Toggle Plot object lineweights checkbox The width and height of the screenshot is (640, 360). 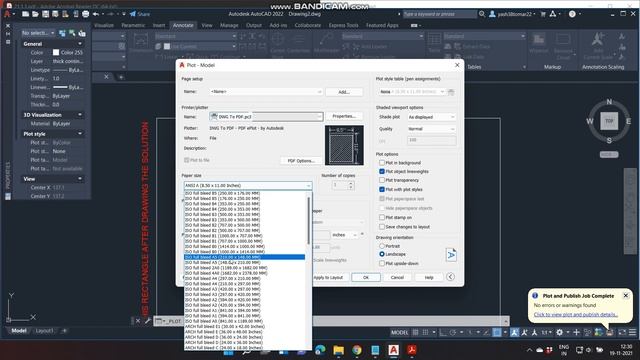point(382,171)
